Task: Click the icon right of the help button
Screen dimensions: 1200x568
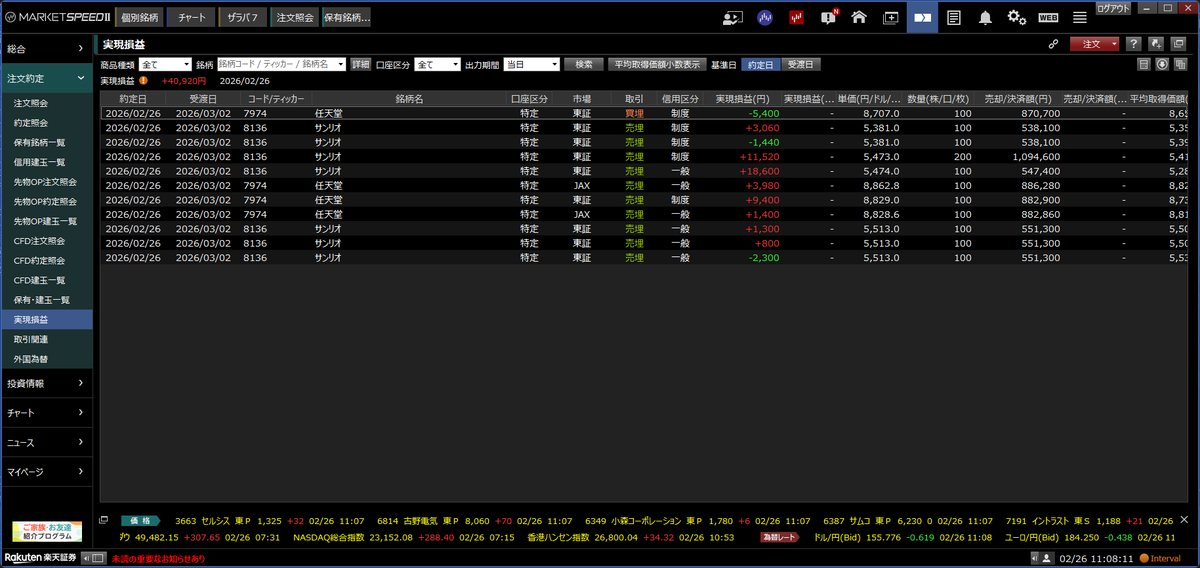Action: (x=1155, y=44)
